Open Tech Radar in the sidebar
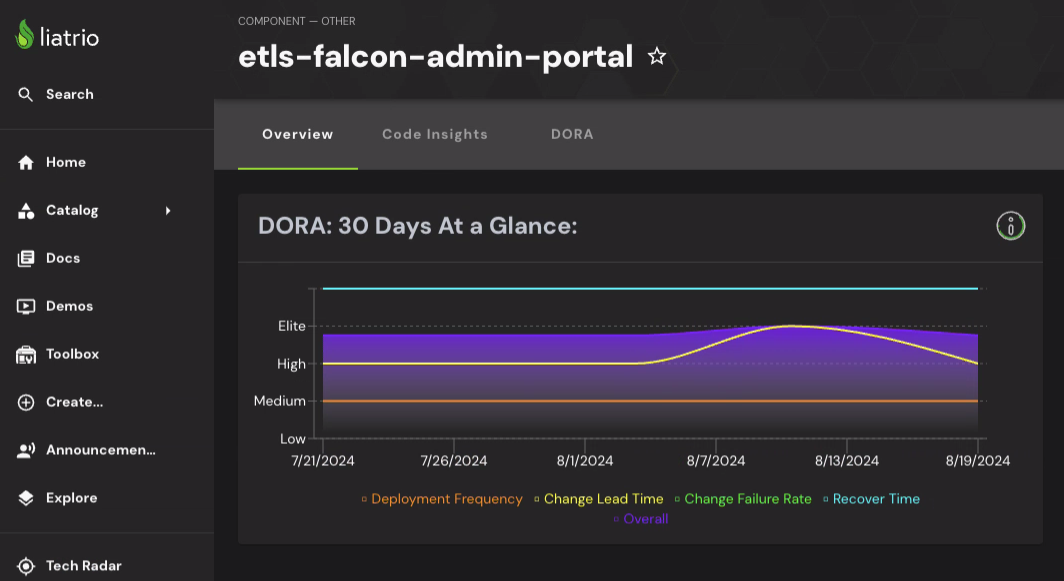 coord(107,566)
